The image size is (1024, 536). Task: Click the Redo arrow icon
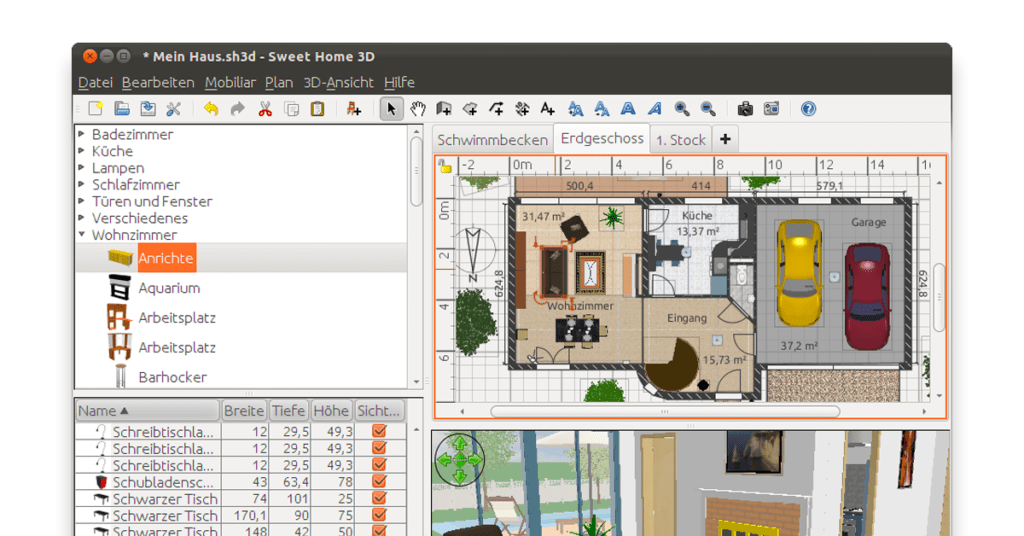click(x=238, y=108)
